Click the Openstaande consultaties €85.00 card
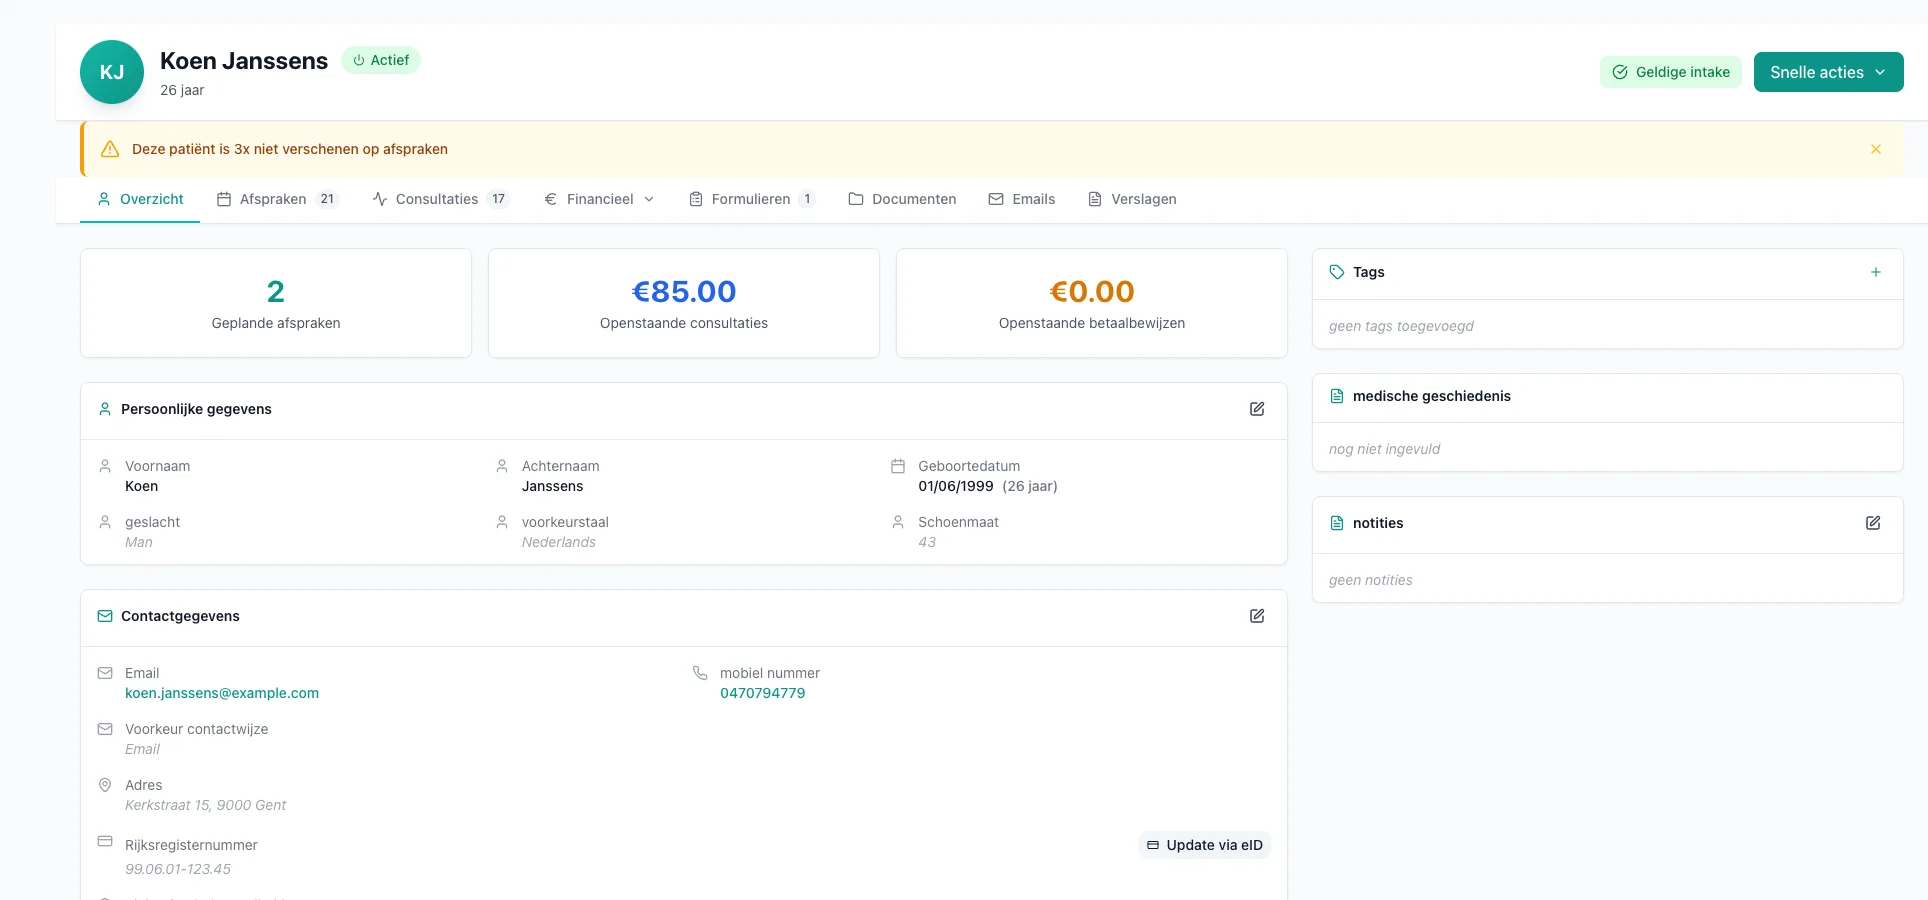1928x900 pixels. click(x=684, y=303)
